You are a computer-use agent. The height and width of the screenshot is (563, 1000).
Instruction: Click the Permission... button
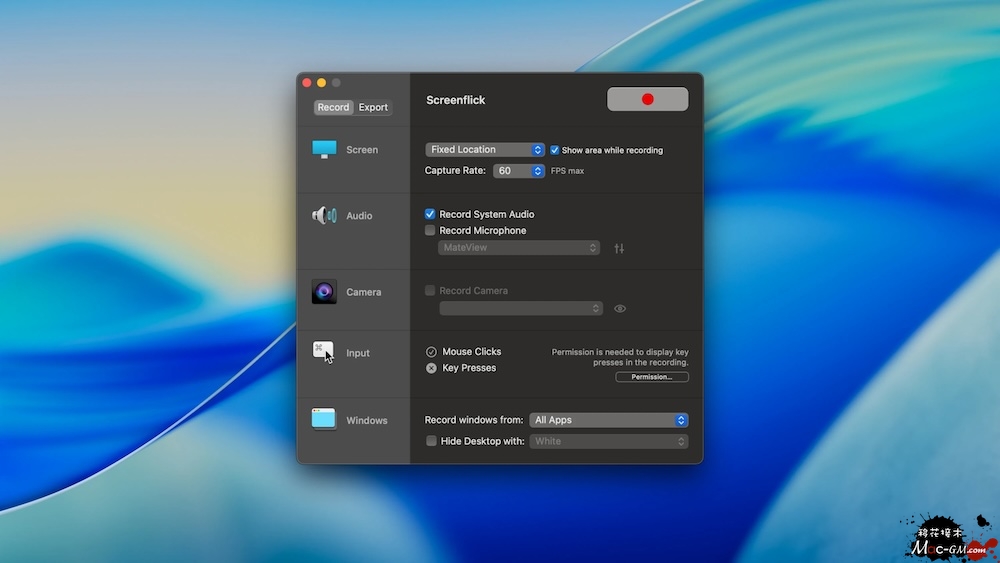(652, 377)
